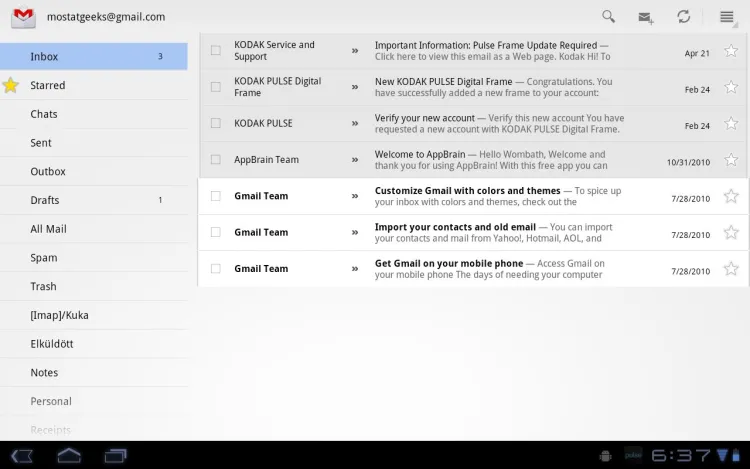This screenshot has width=750, height=469.
Task: Click the chevron marker on AppBrain Team email
Action: click(354, 160)
